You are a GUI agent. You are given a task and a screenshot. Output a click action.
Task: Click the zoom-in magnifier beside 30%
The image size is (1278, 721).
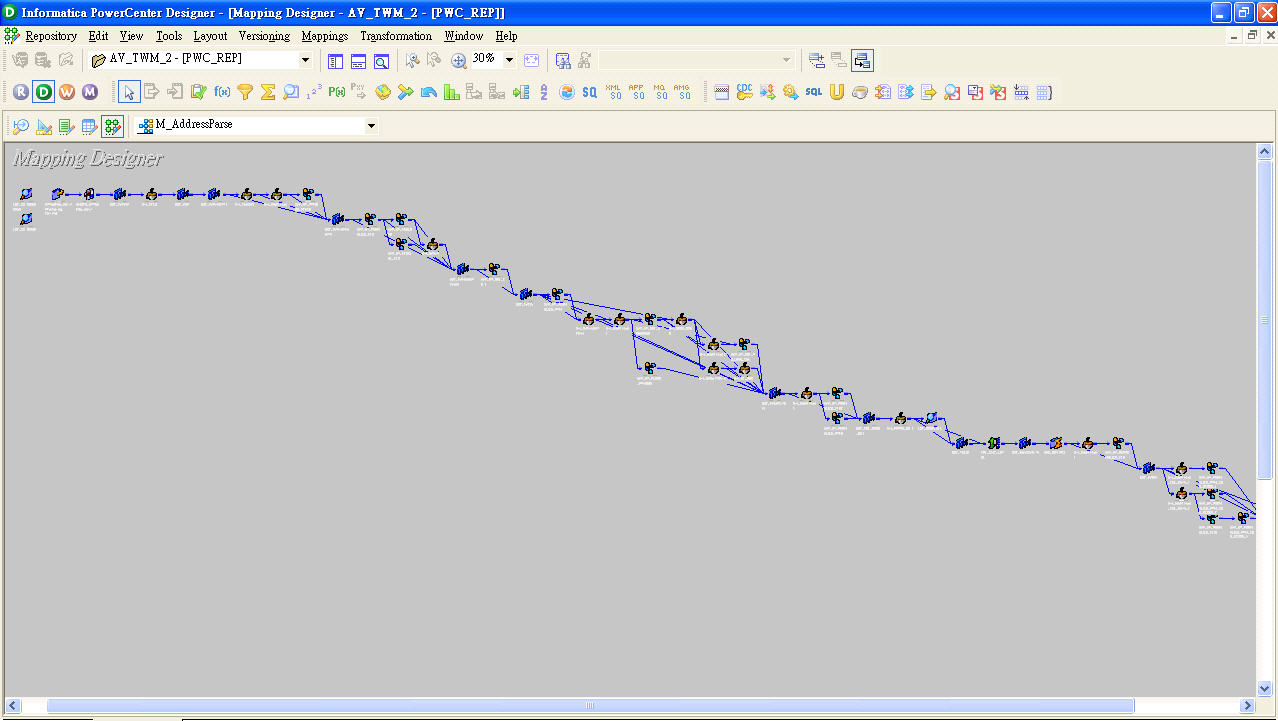(x=459, y=61)
